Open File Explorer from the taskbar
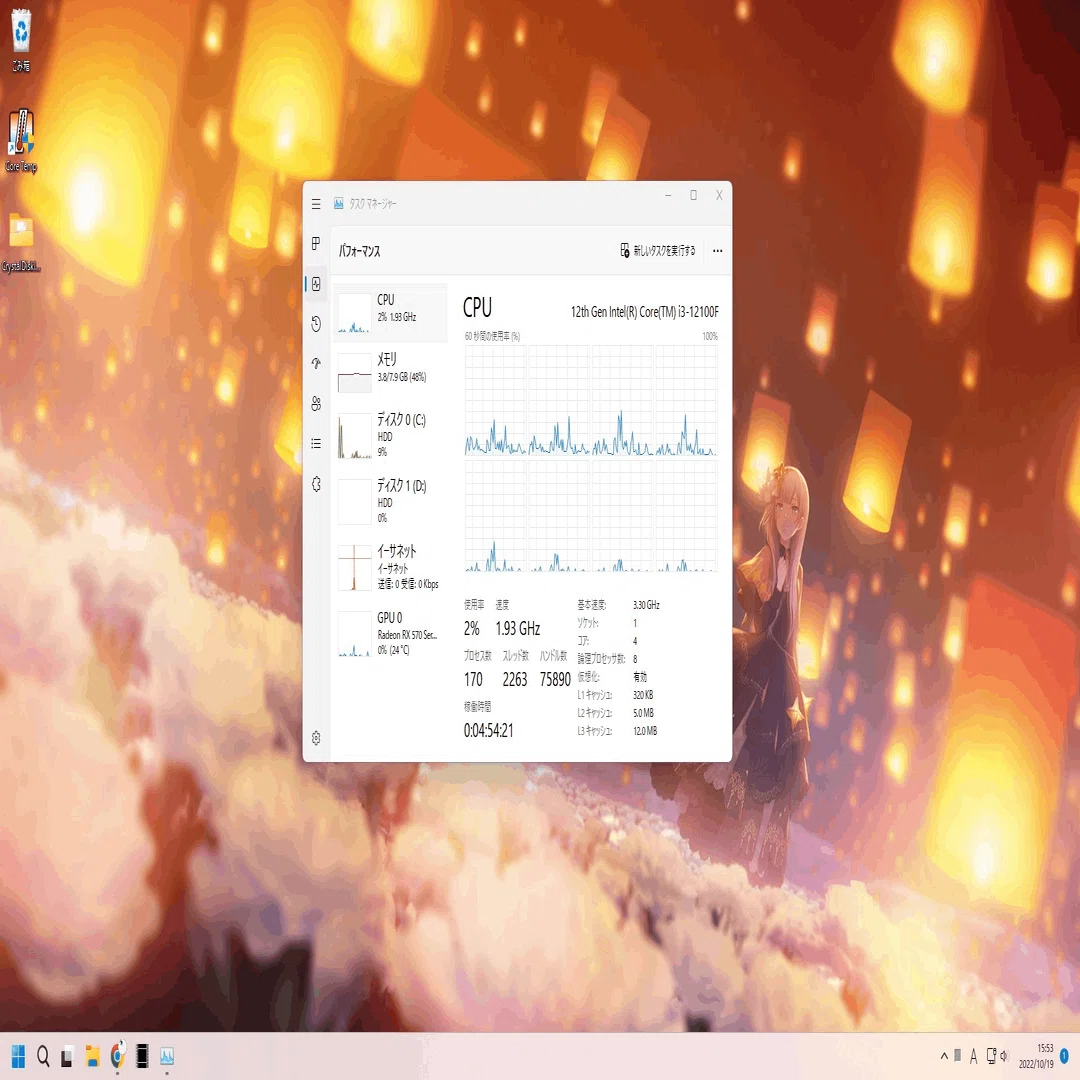The width and height of the screenshot is (1080, 1080). click(x=92, y=1056)
